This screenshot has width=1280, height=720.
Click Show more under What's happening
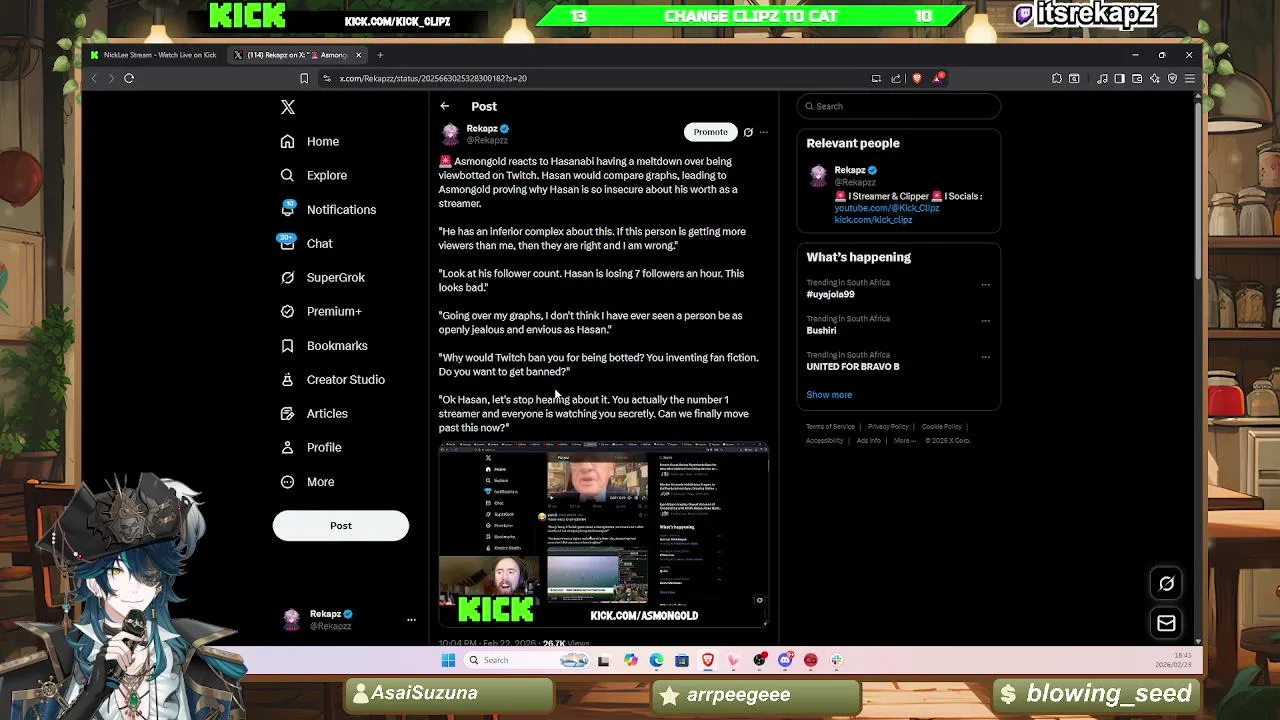point(829,395)
